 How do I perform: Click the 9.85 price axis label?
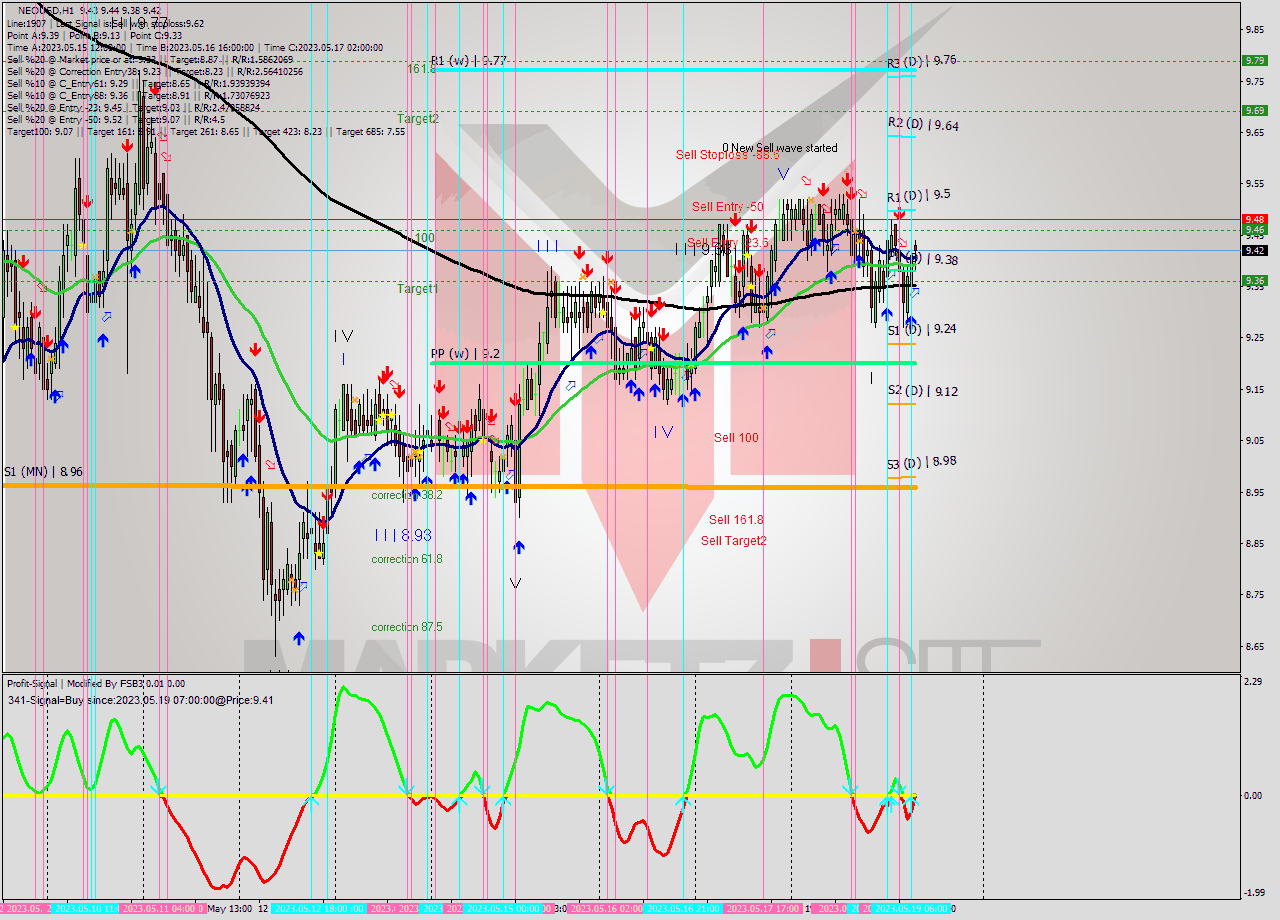coord(1254,29)
